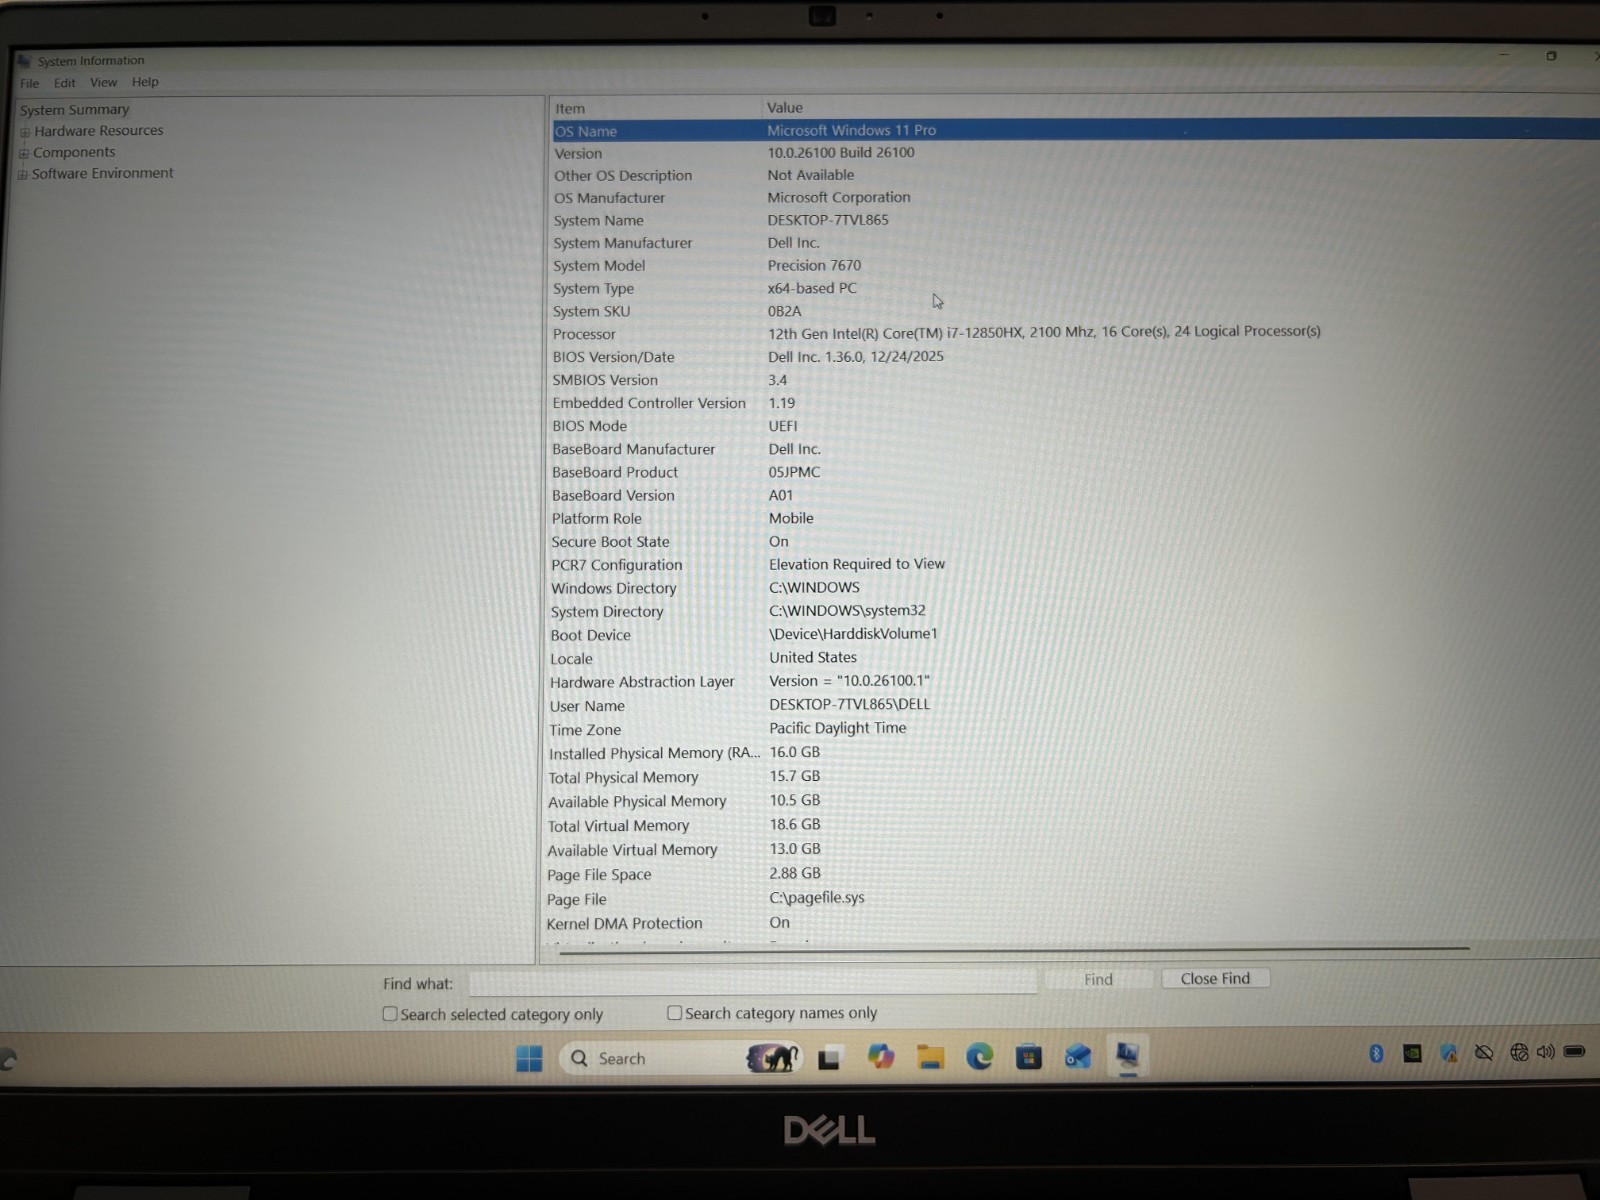Click the PCR7 Configuration row item
The width and height of the screenshot is (1600, 1200).
click(x=616, y=565)
